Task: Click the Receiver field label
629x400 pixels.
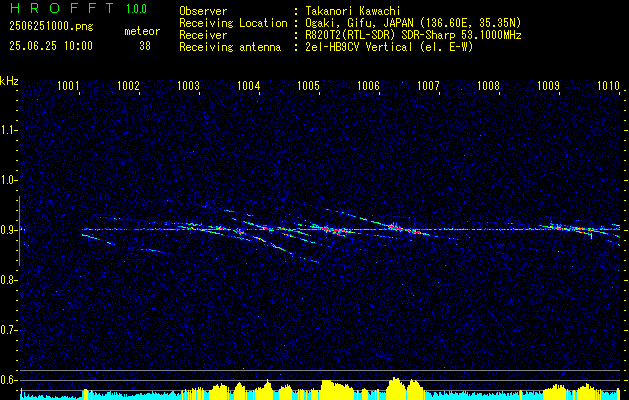Action: tap(203, 35)
